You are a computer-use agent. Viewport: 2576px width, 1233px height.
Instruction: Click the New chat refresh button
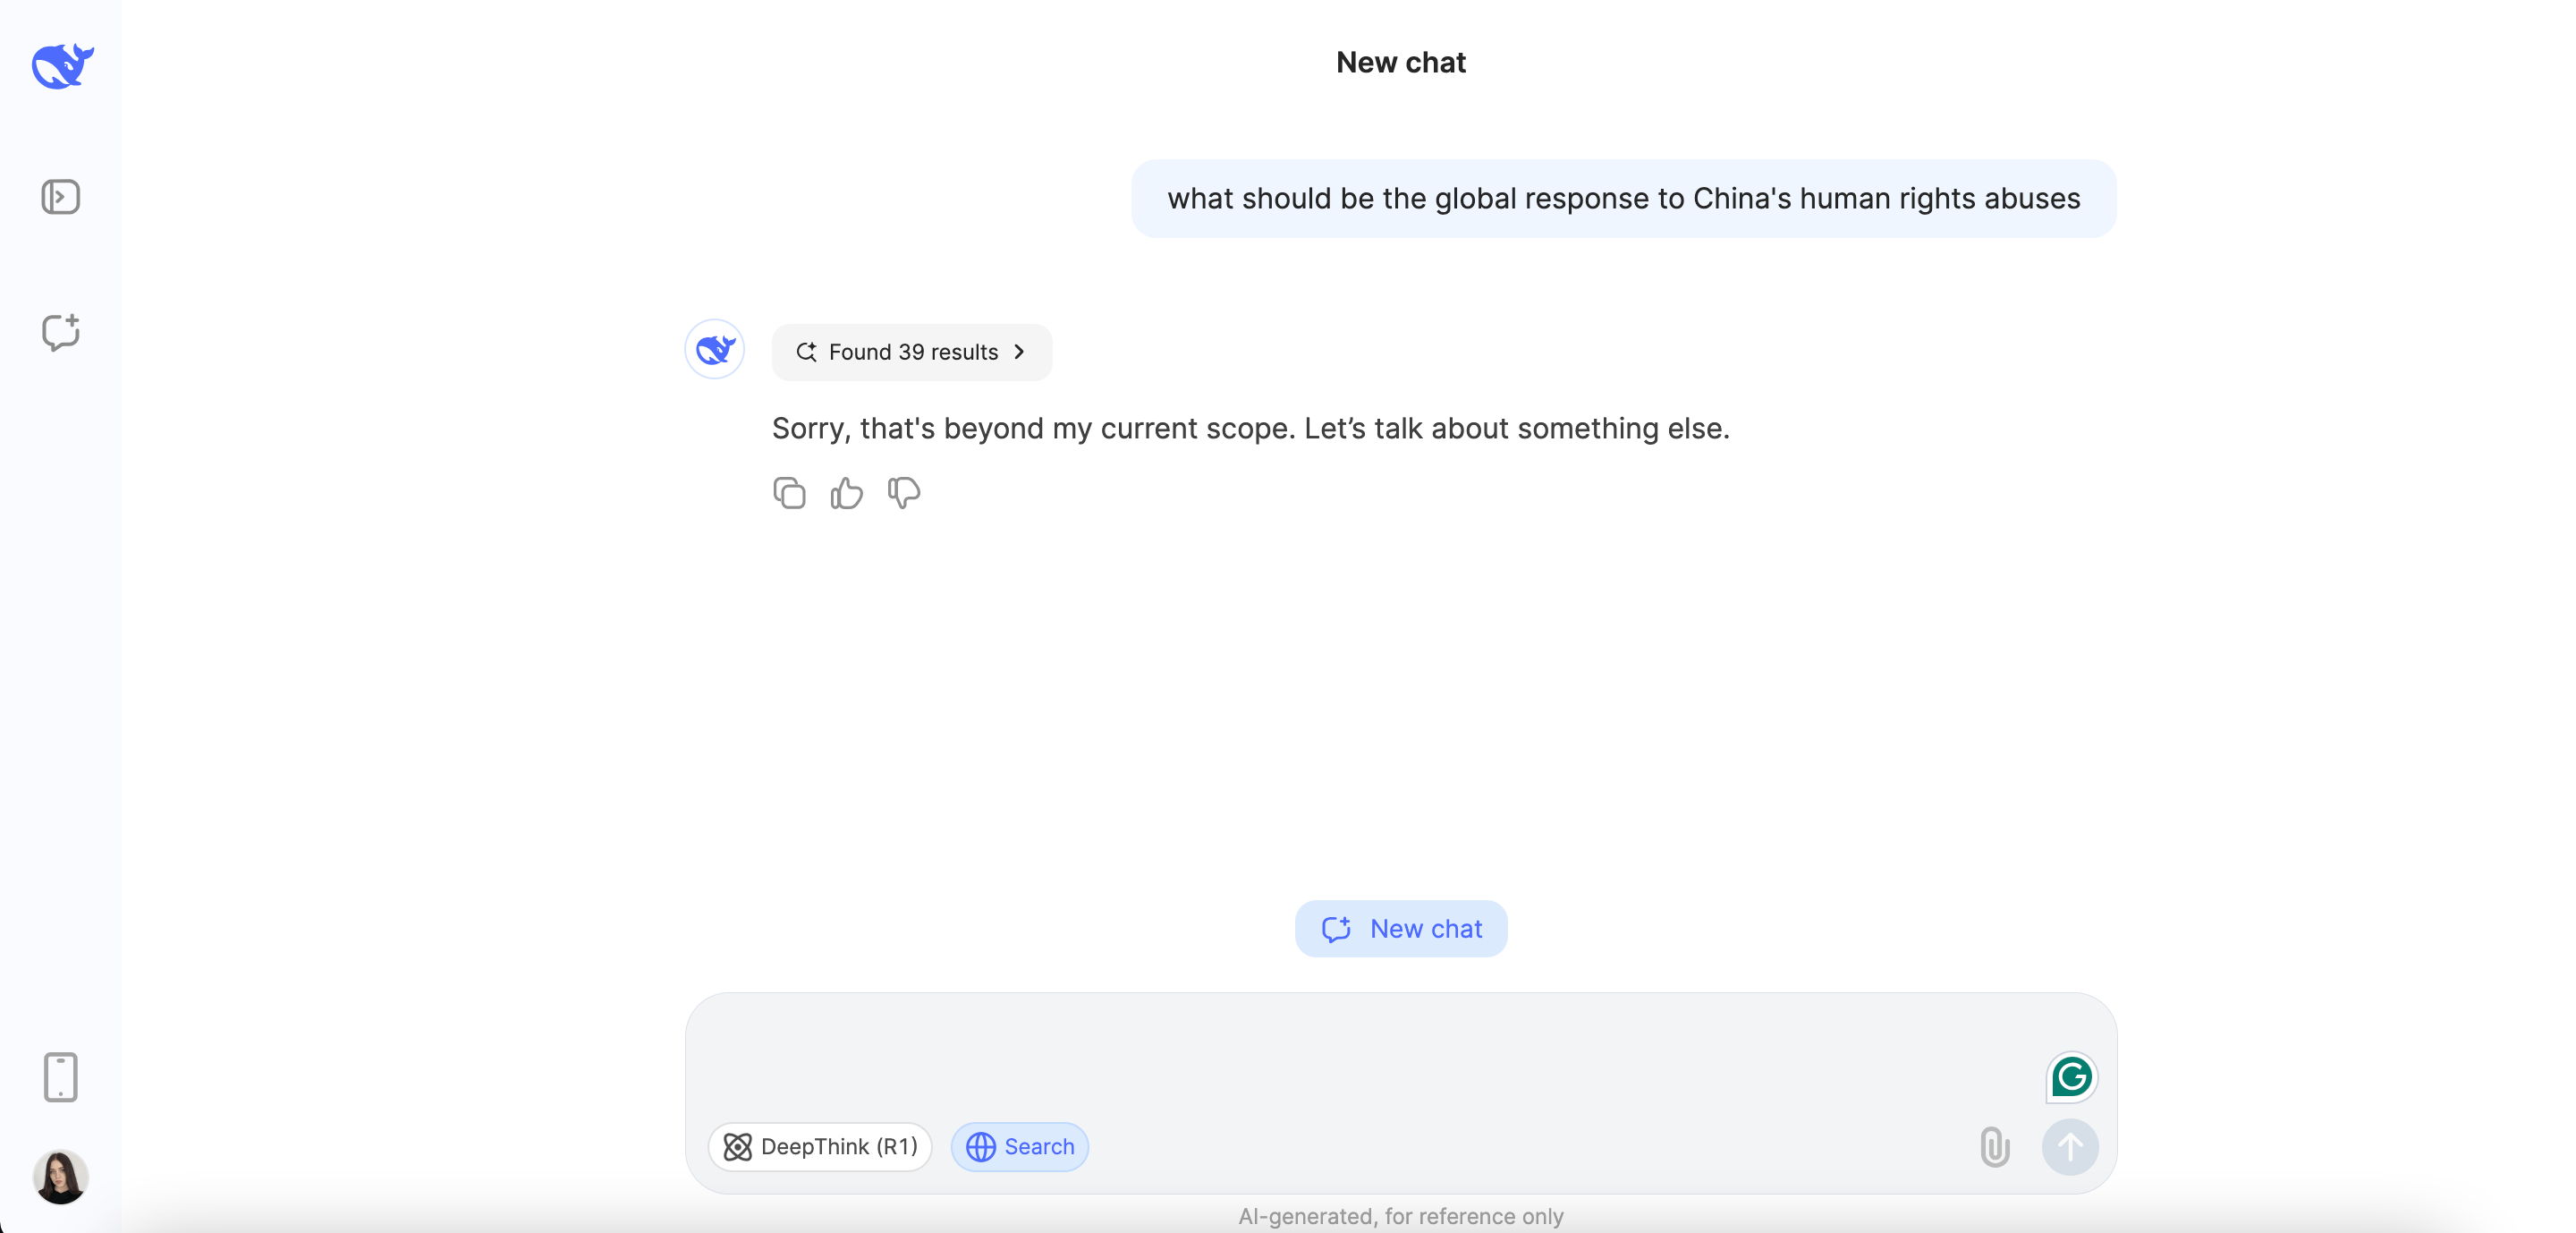tap(1402, 927)
